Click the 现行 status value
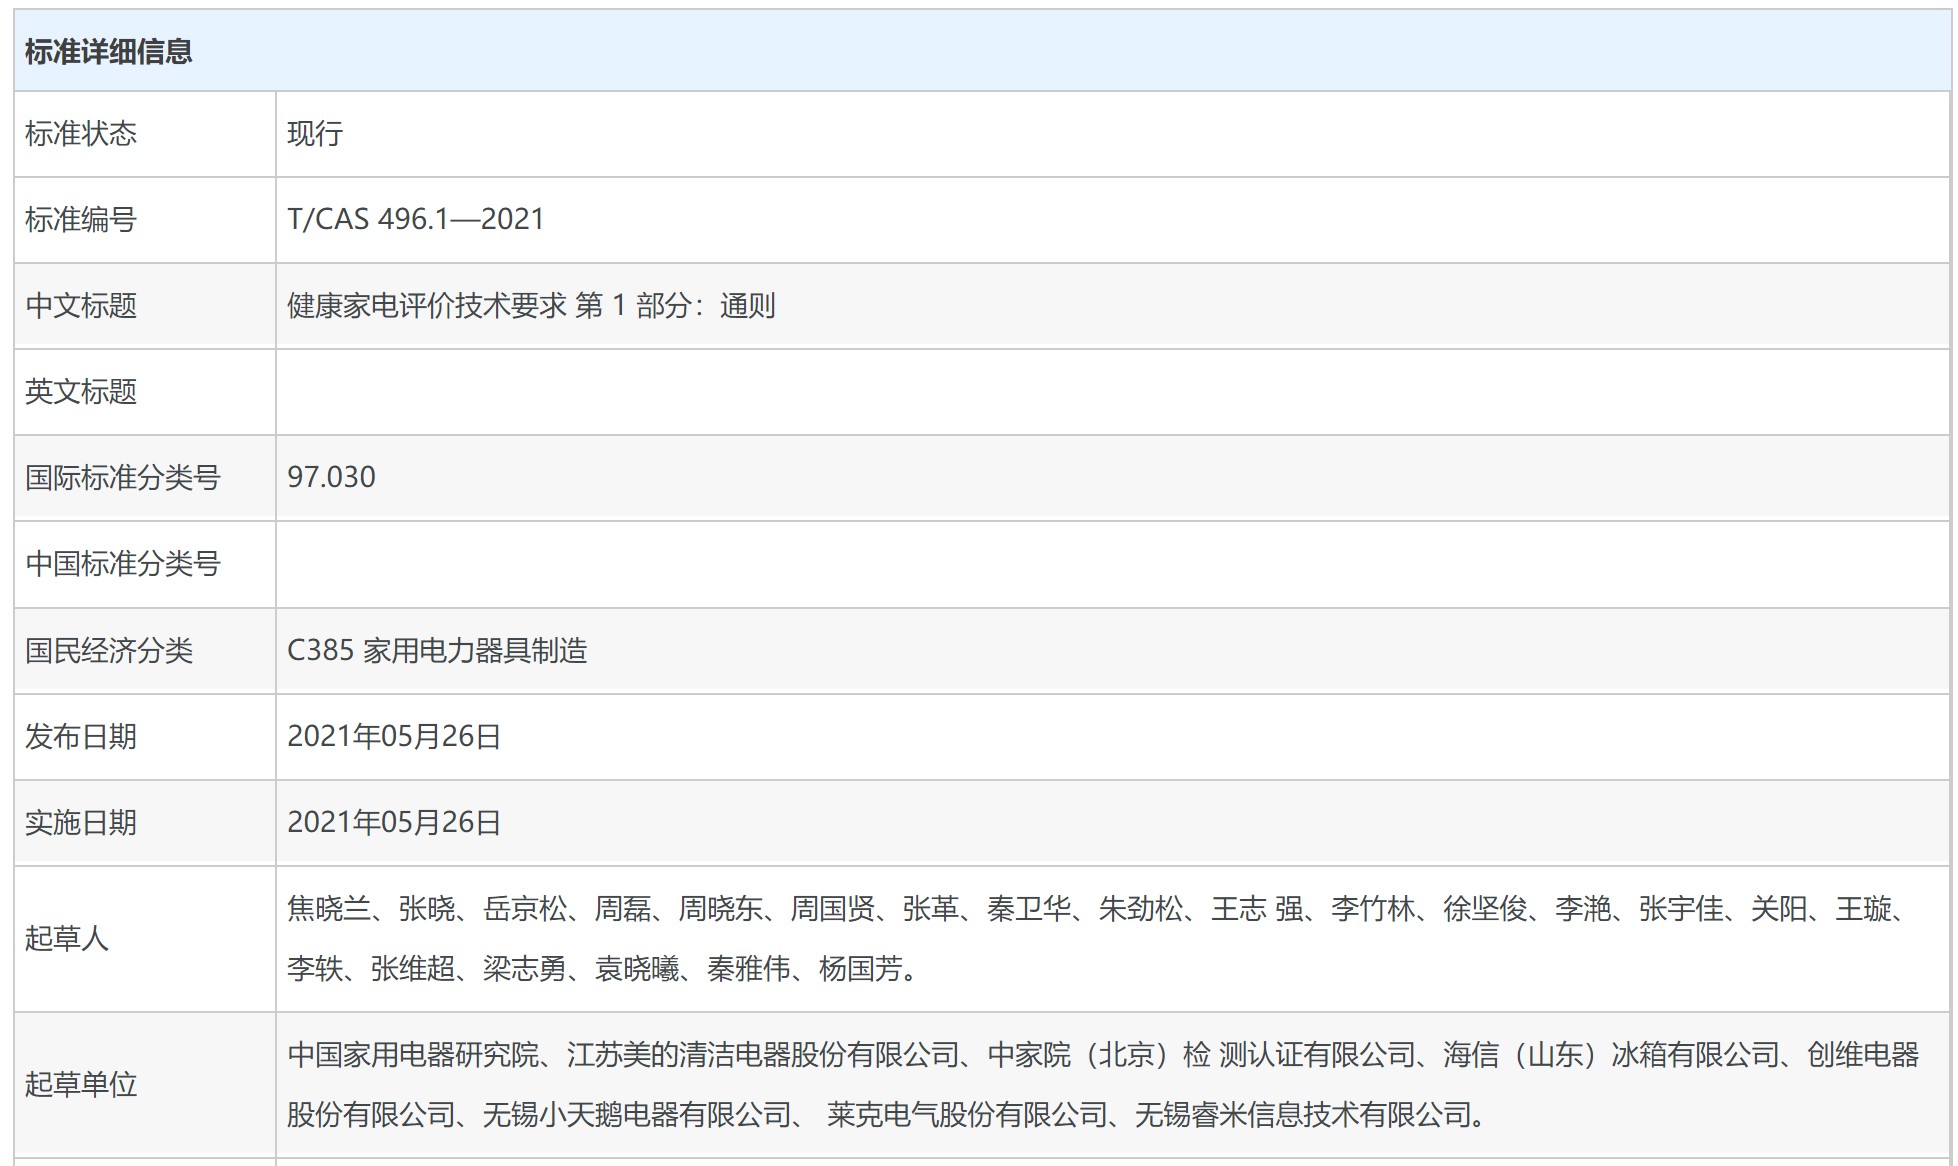The image size is (1958, 1166). click(x=315, y=134)
